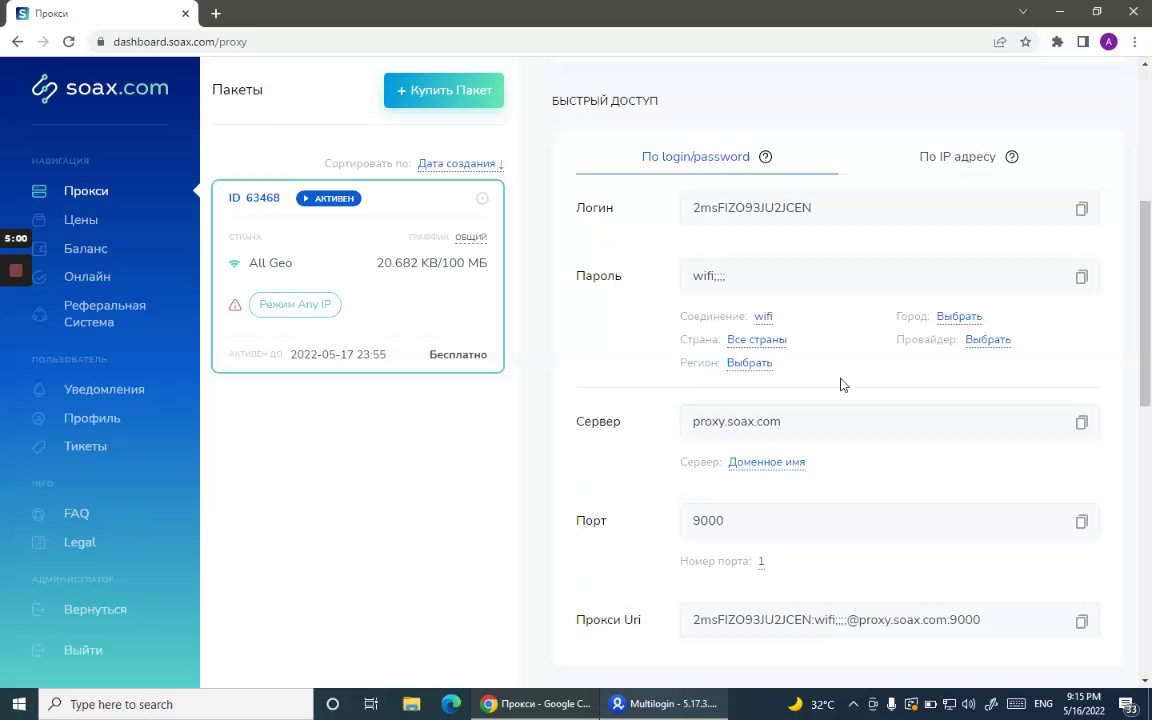Viewport: 1152px width, 720px height.
Task: Open Chrome three-dot menu
Action: [x=1135, y=42]
